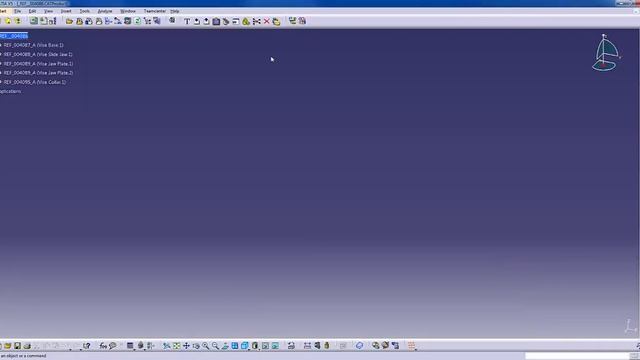Click the Print icon in bottom toolbar
Viewport: 640px width, 360px height.
(27, 346)
